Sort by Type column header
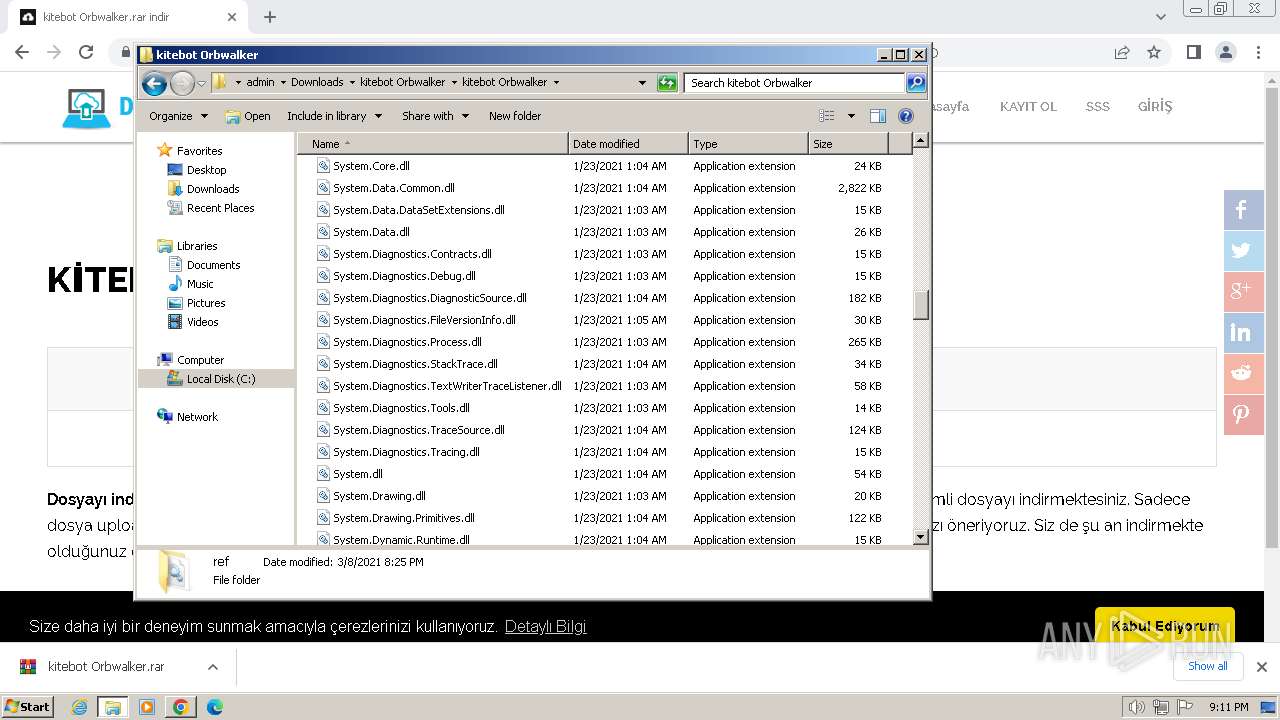 click(x=748, y=144)
